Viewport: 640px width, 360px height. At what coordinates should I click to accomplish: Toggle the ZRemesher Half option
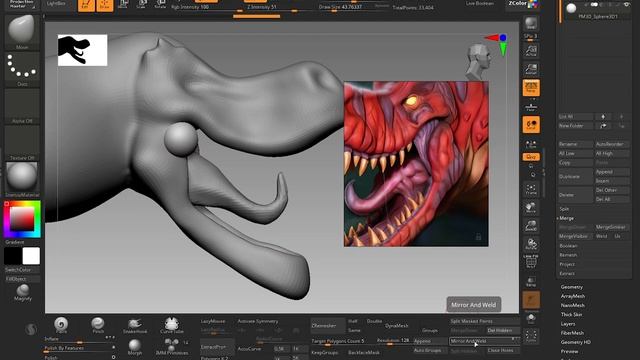click(352, 321)
